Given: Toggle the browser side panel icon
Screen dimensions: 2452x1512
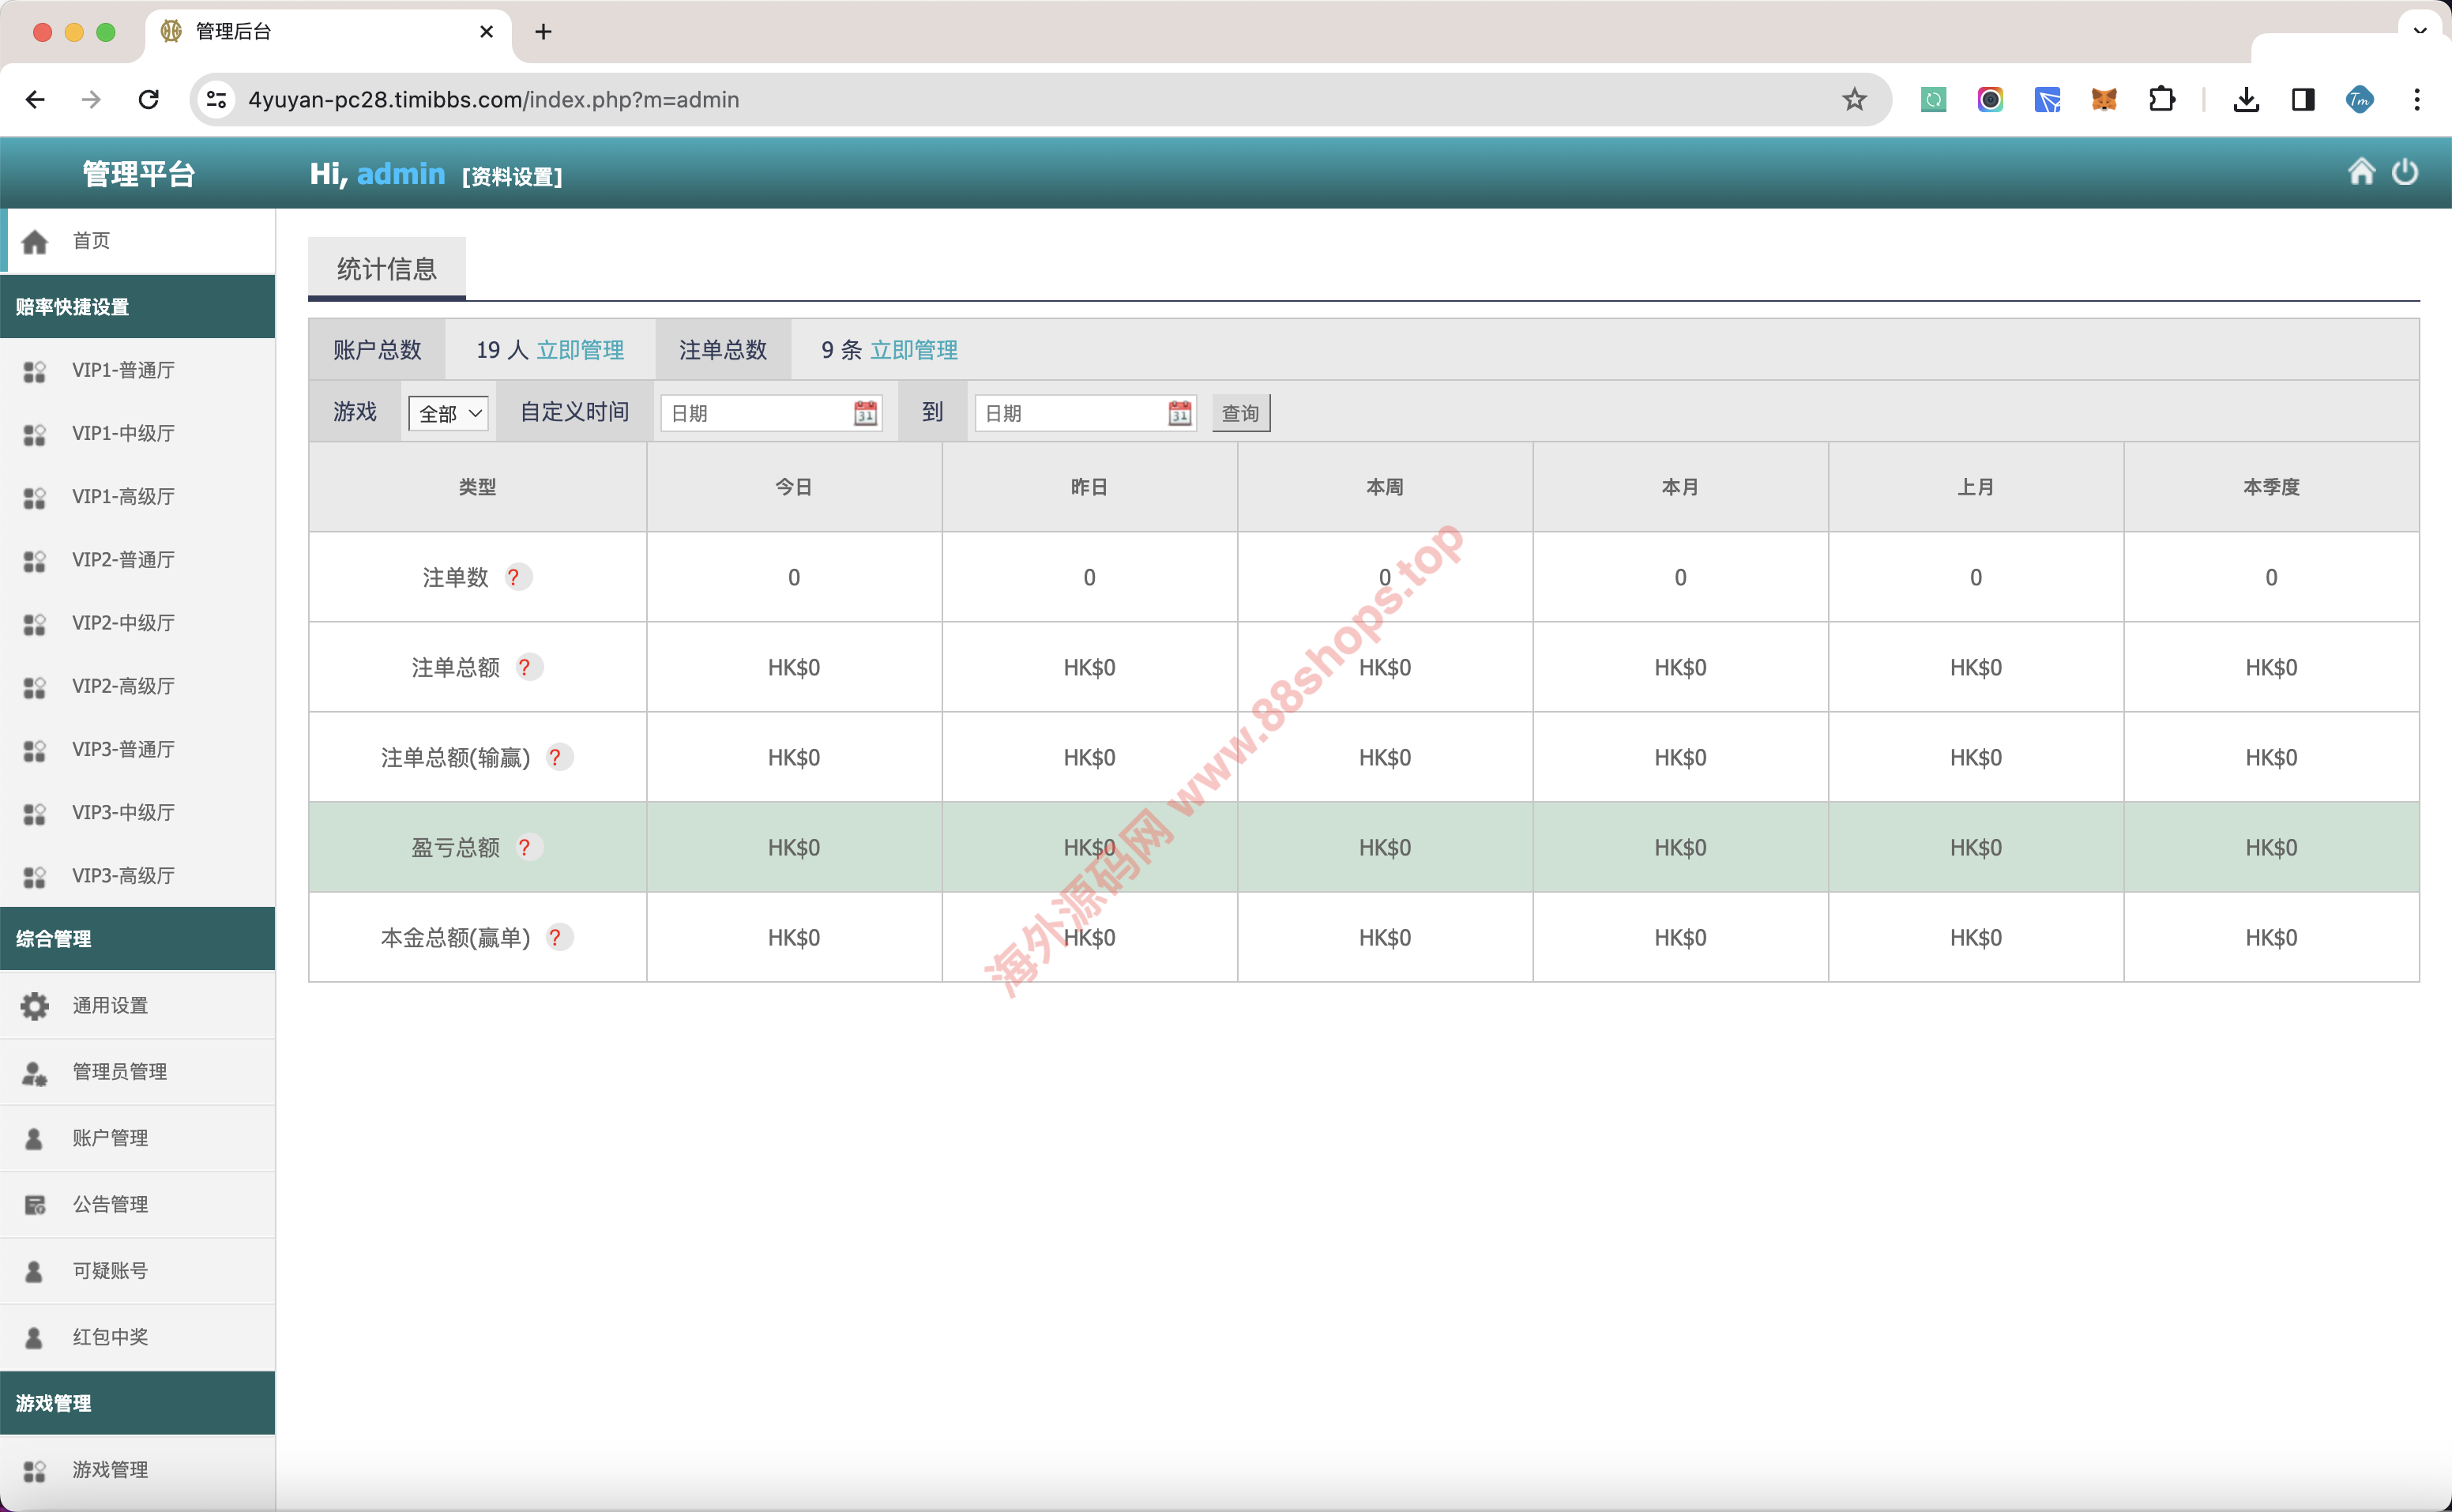Looking at the screenshot, I should [2303, 99].
